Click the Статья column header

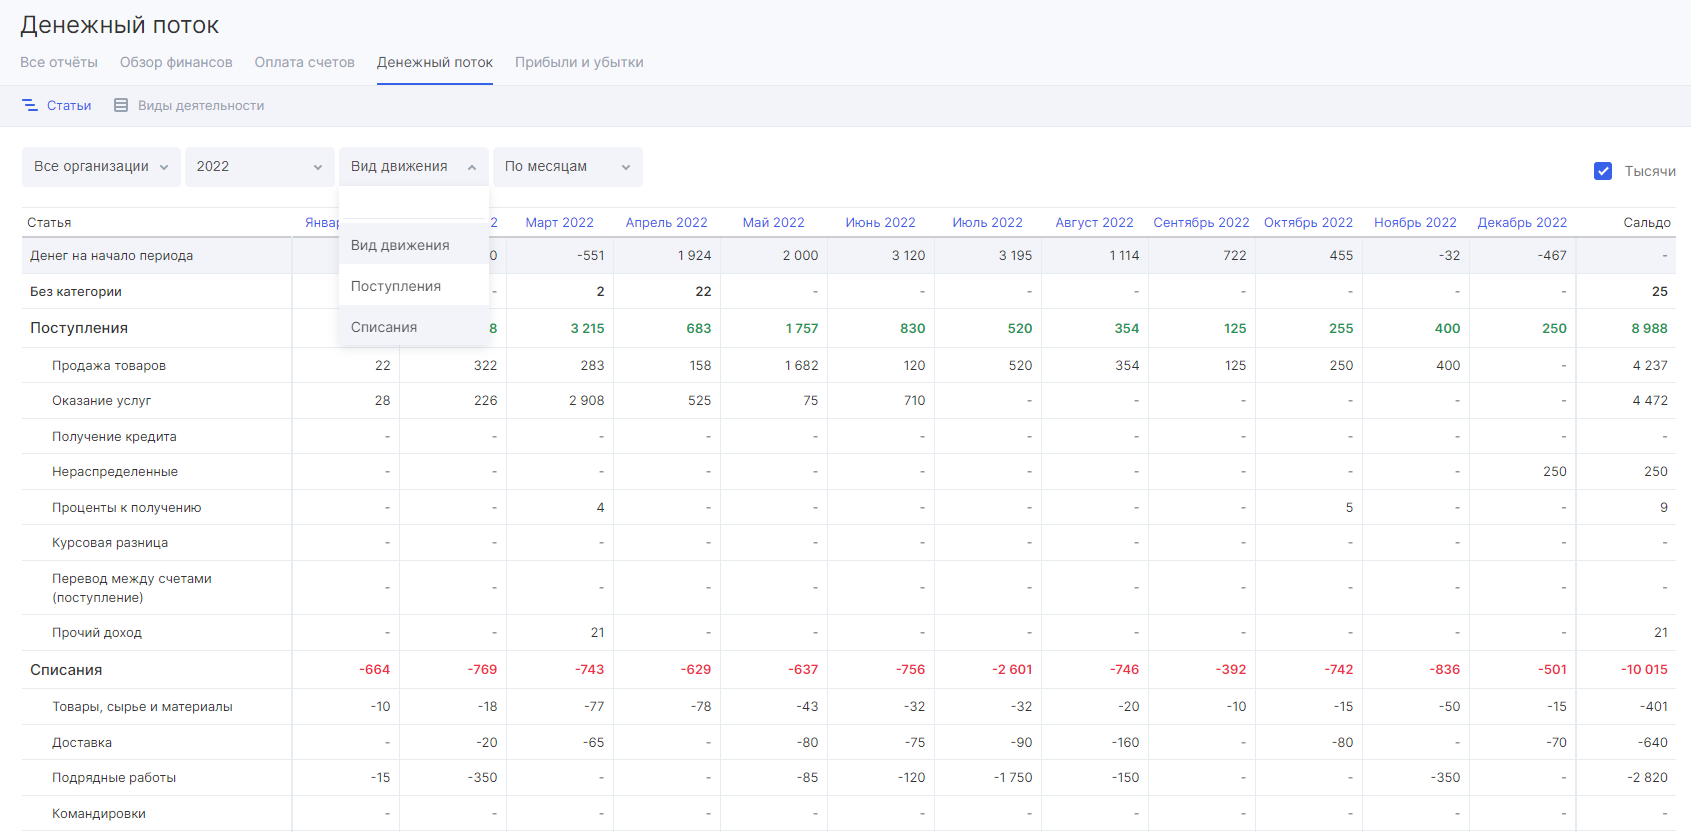coord(49,222)
